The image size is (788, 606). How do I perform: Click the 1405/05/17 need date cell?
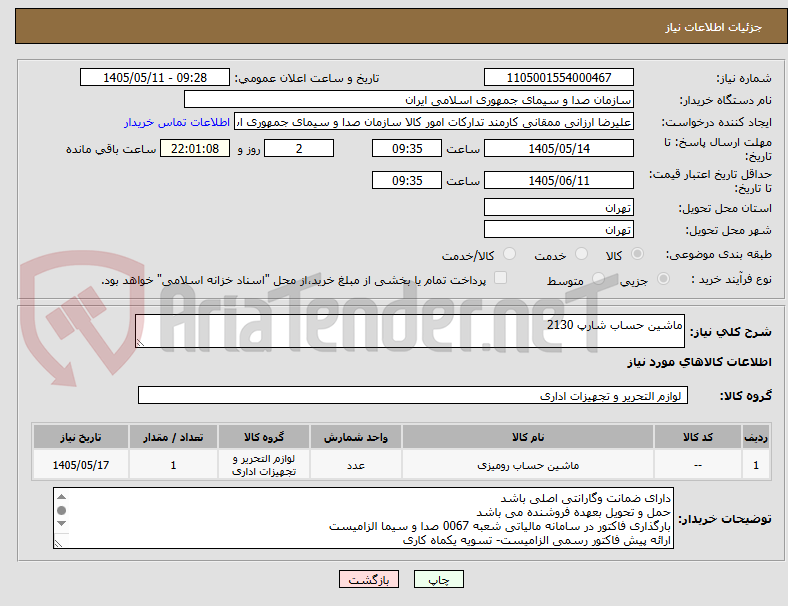click(x=81, y=465)
